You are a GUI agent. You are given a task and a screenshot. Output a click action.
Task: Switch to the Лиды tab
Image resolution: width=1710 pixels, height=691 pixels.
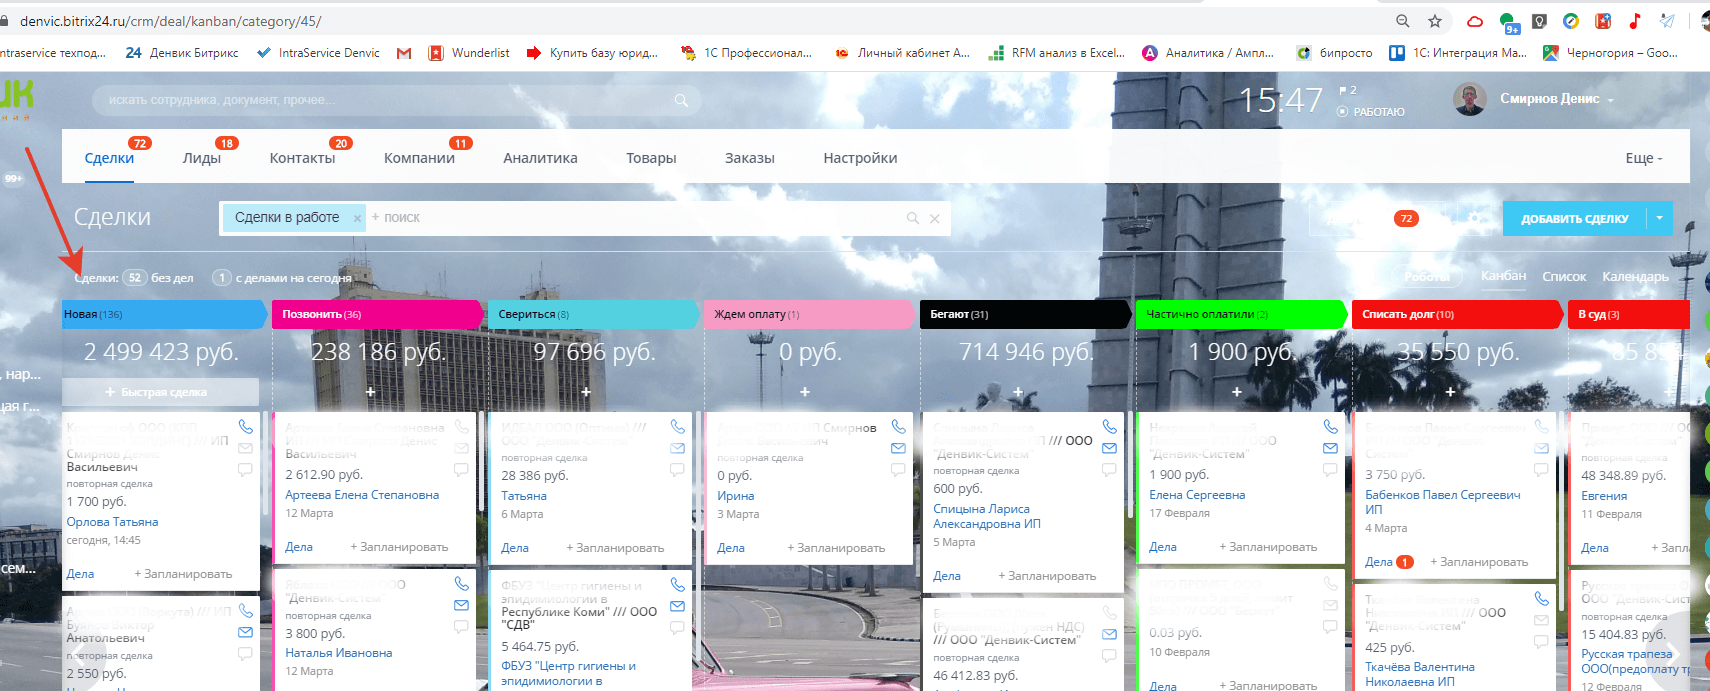pyautogui.click(x=201, y=158)
